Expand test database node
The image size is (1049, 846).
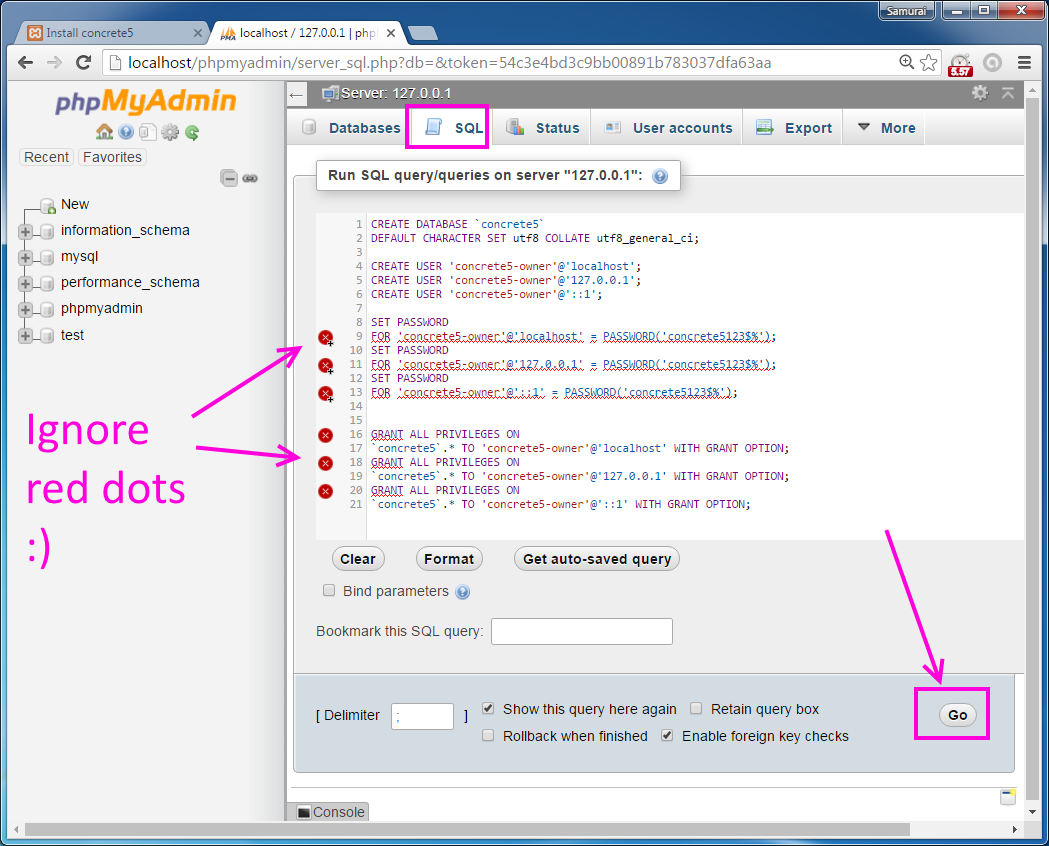point(25,336)
